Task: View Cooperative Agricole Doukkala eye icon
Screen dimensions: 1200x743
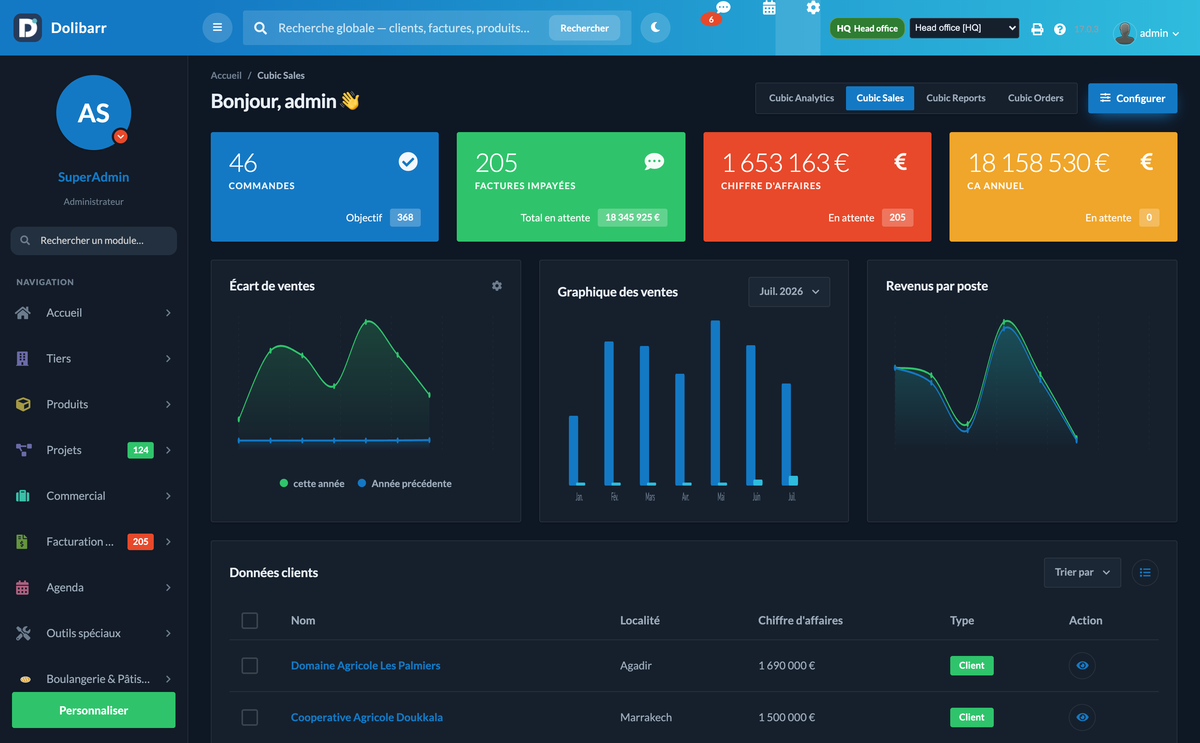Action: click(x=1082, y=717)
